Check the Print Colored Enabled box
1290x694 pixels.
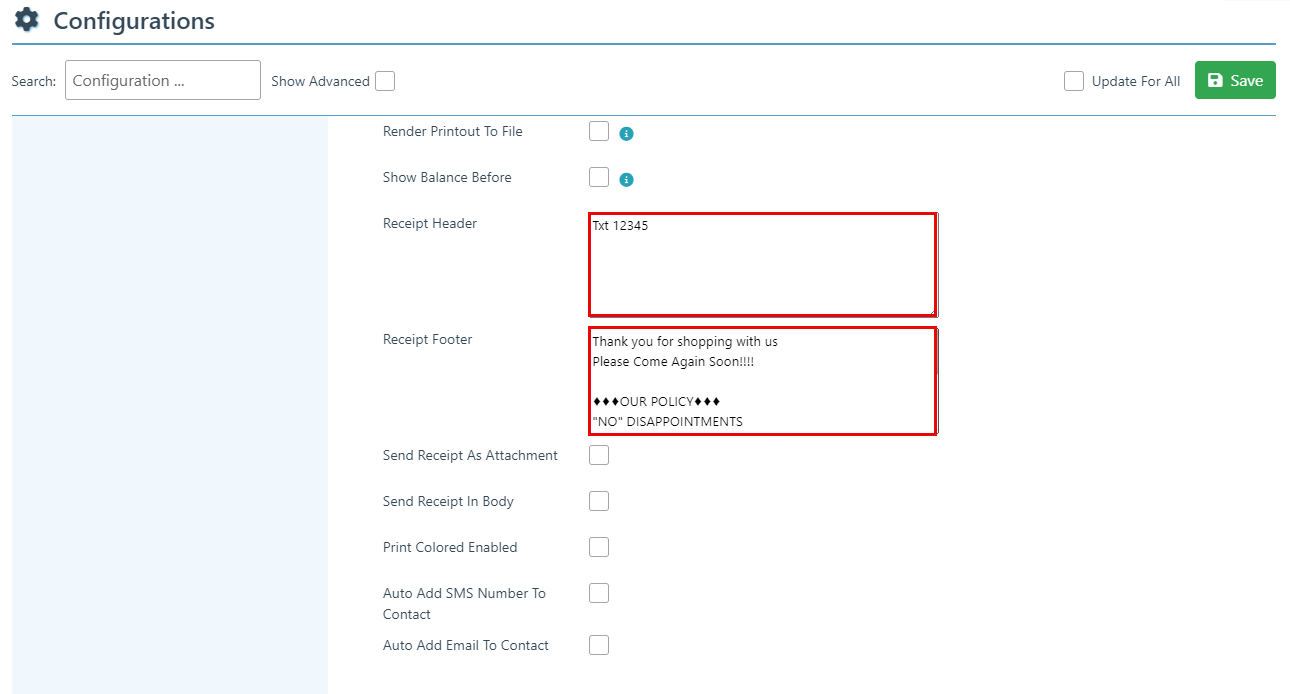tap(599, 547)
